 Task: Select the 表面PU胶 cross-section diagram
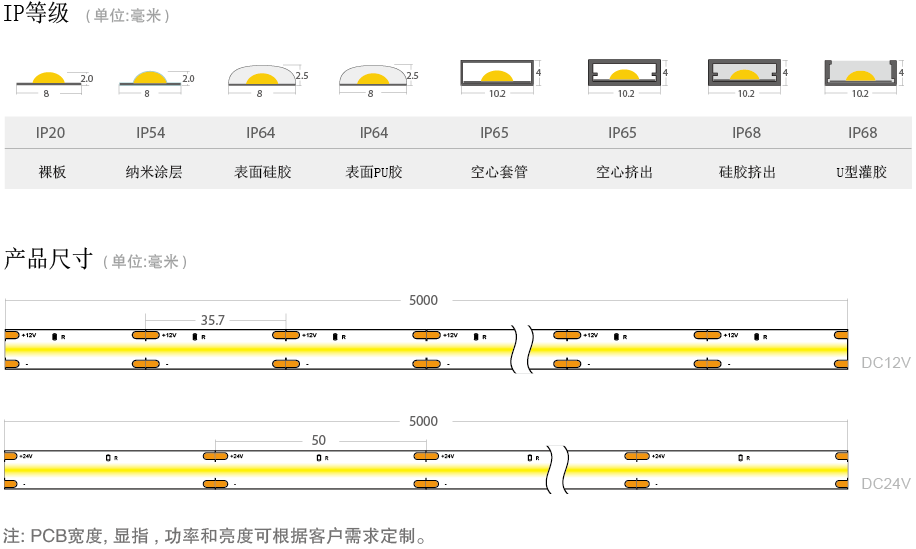(372, 78)
